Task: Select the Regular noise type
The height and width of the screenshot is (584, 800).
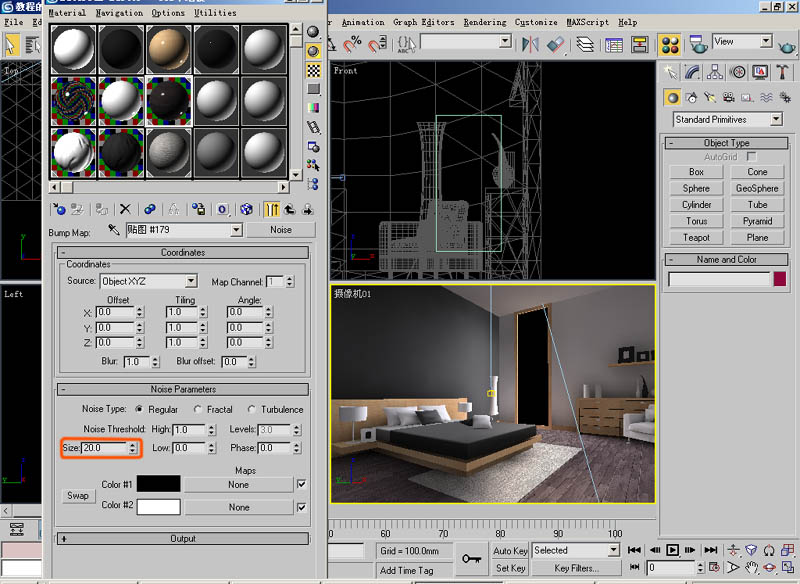Action: (139, 409)
